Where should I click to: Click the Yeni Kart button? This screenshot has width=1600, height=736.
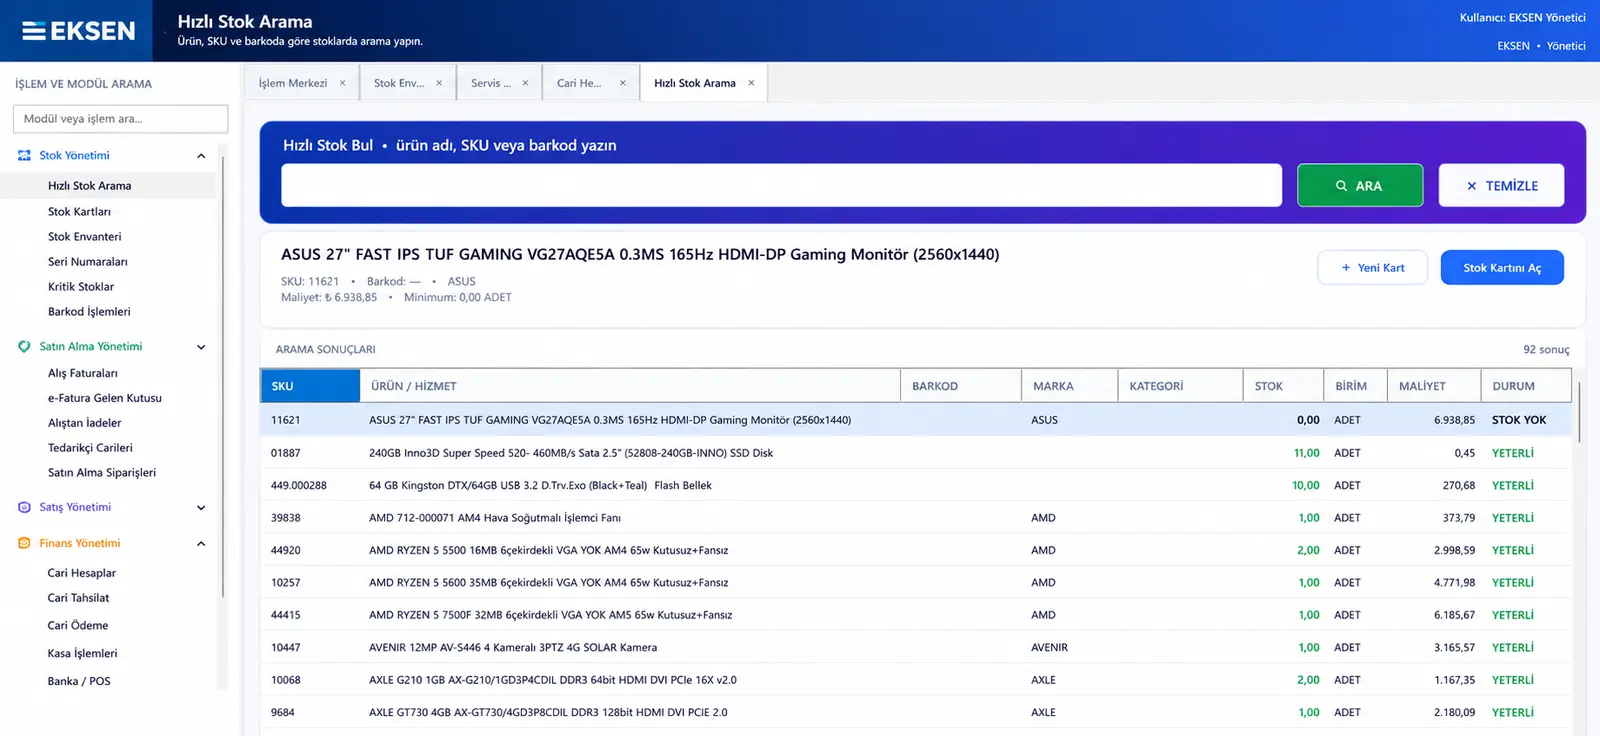(x=1372, y=268)
